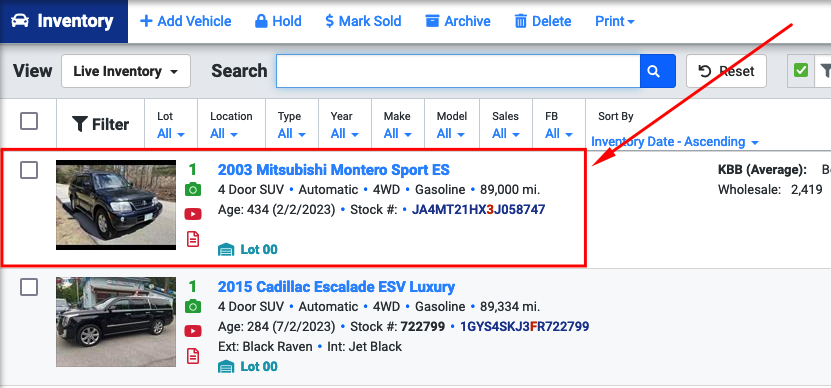Click inside the Search input field
831x388 pixels.
(x=458, y=71)
